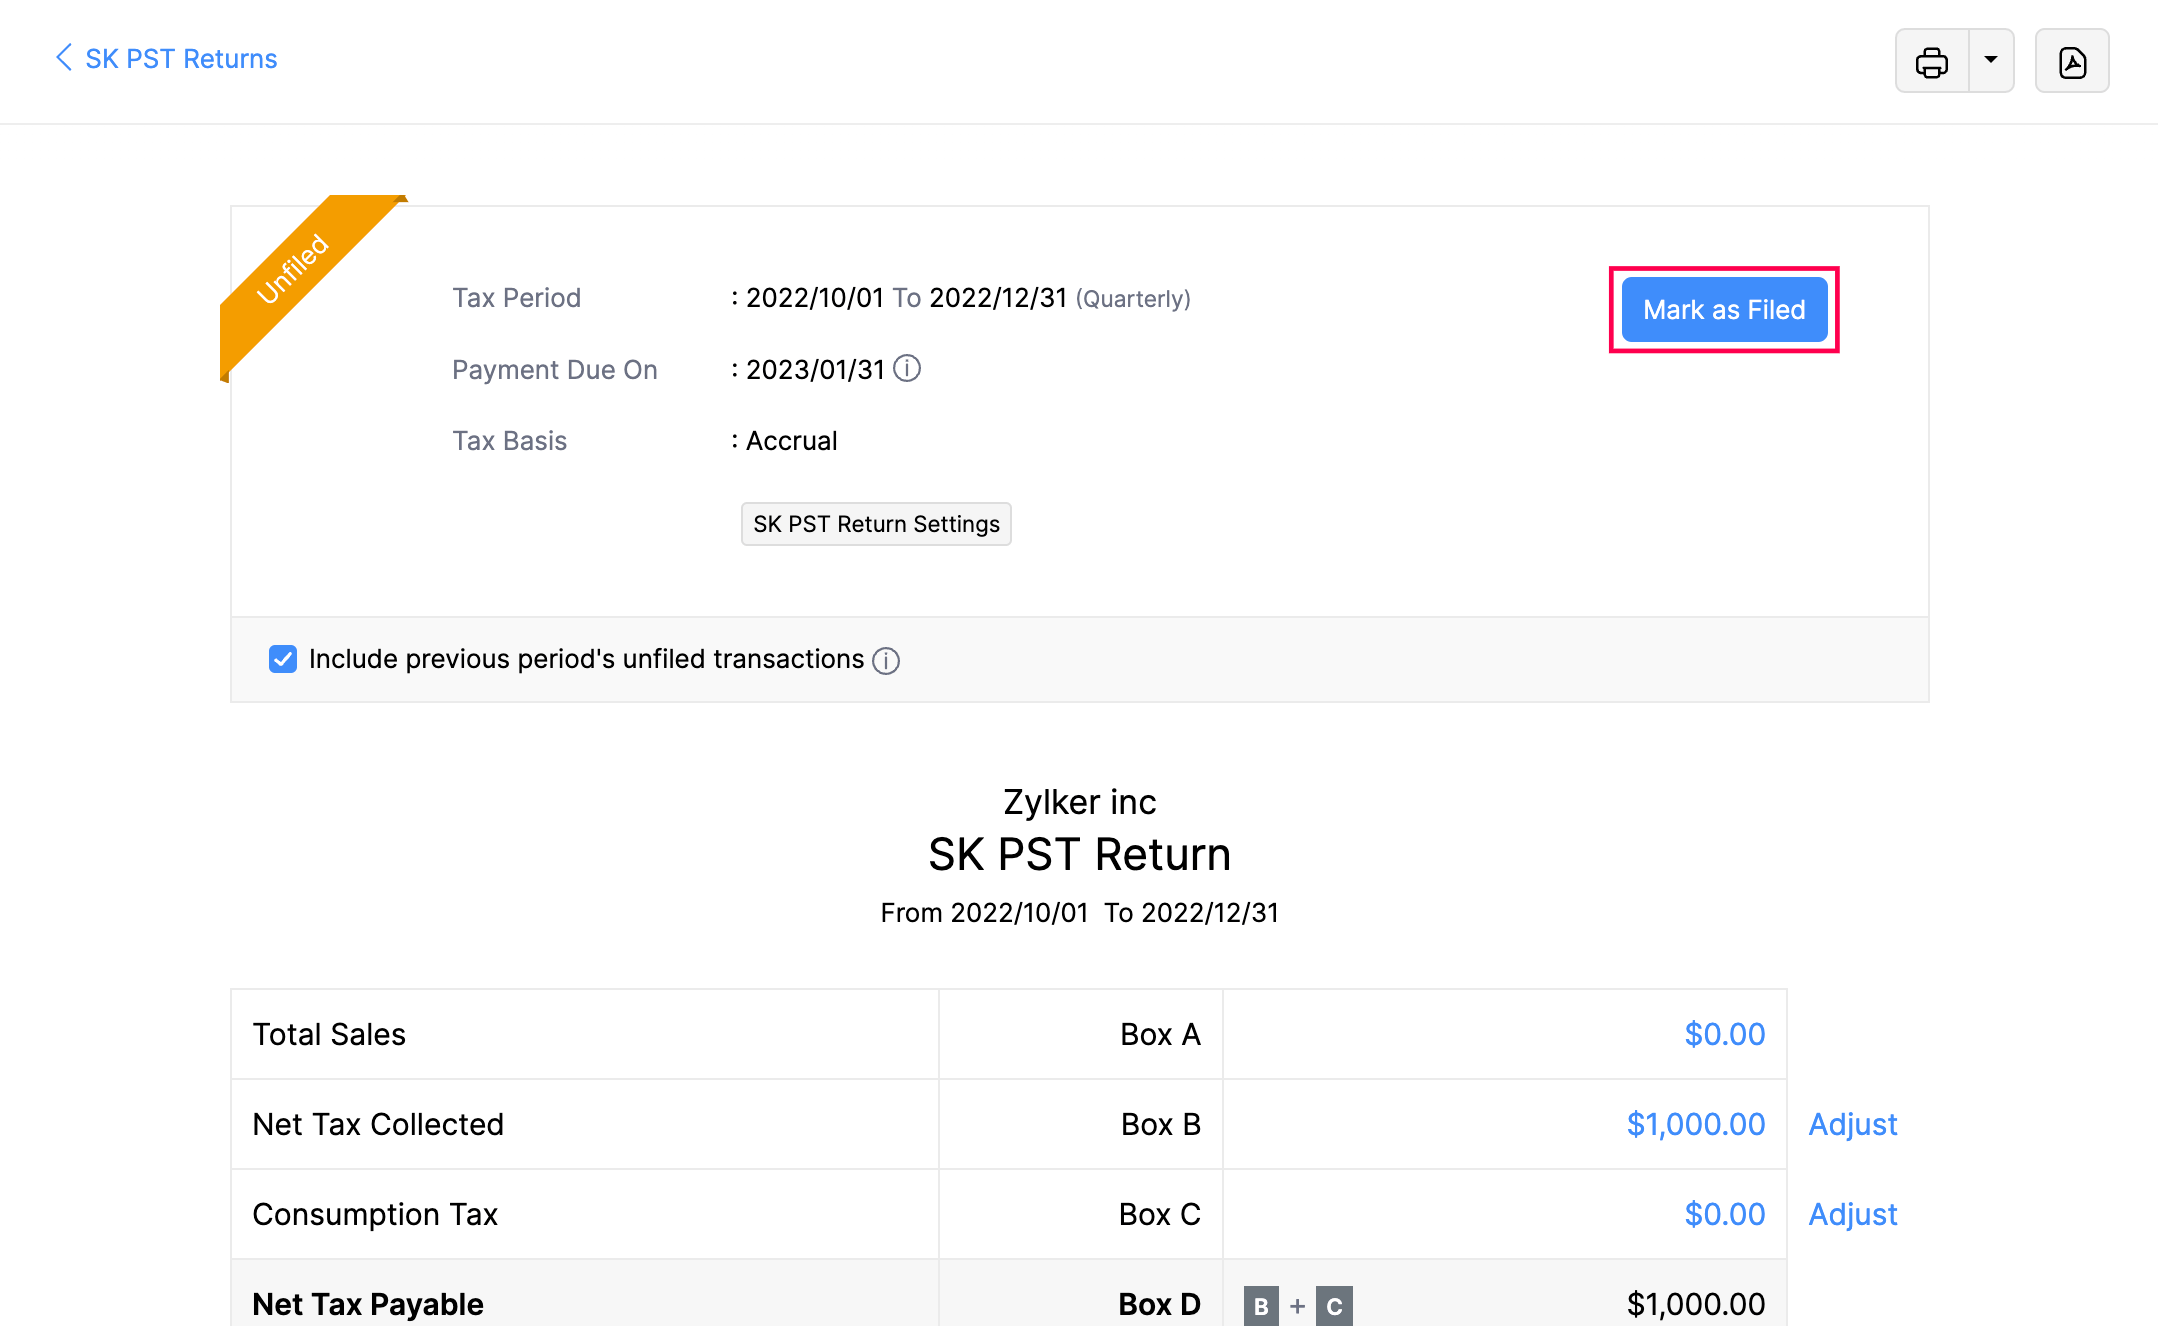This screenshot has height=1326, width=2158.
Task: Click the back chevron before SK PST Returns
Action: point(63,58)
